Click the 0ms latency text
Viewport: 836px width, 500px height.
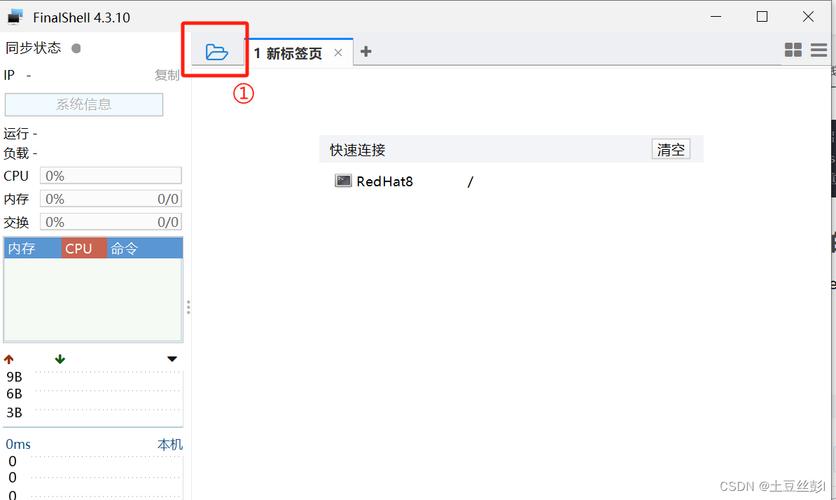point(18,444)
